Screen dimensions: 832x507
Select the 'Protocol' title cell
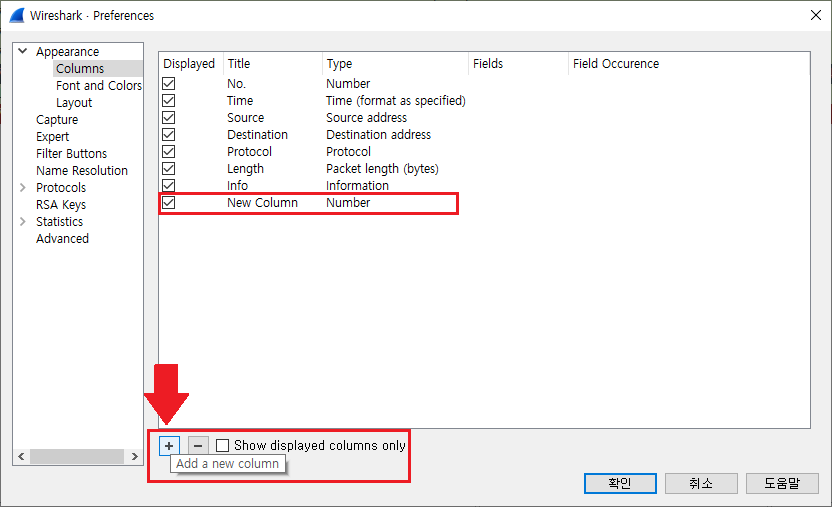249,152
